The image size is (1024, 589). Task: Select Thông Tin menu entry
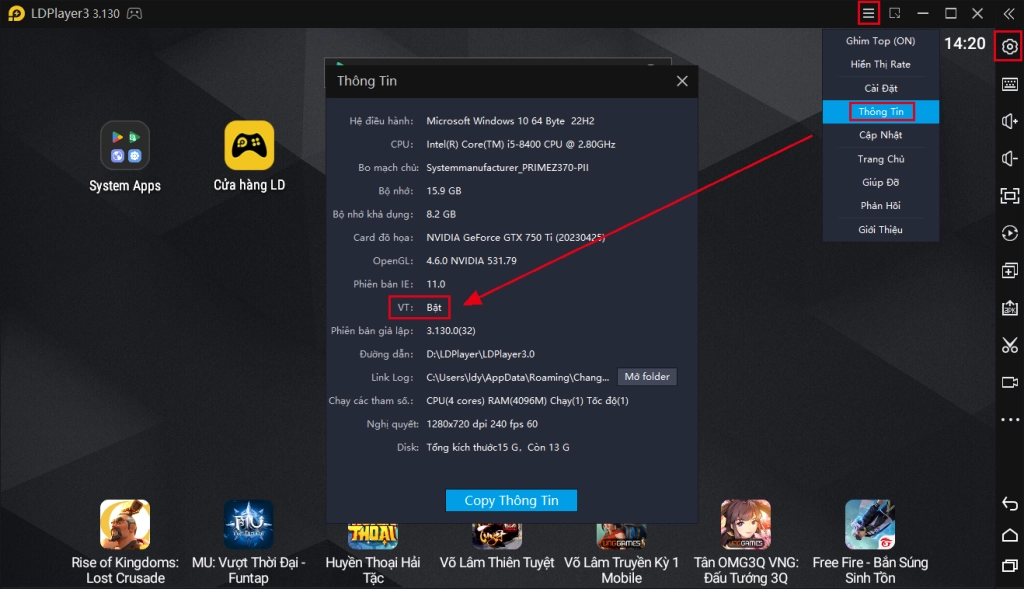coord(880,112)
